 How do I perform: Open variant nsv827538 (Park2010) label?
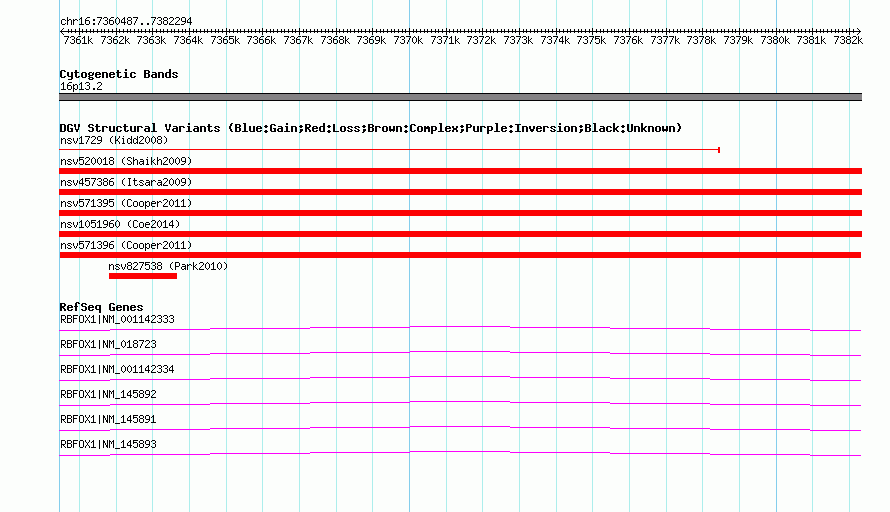coord(168,266)
